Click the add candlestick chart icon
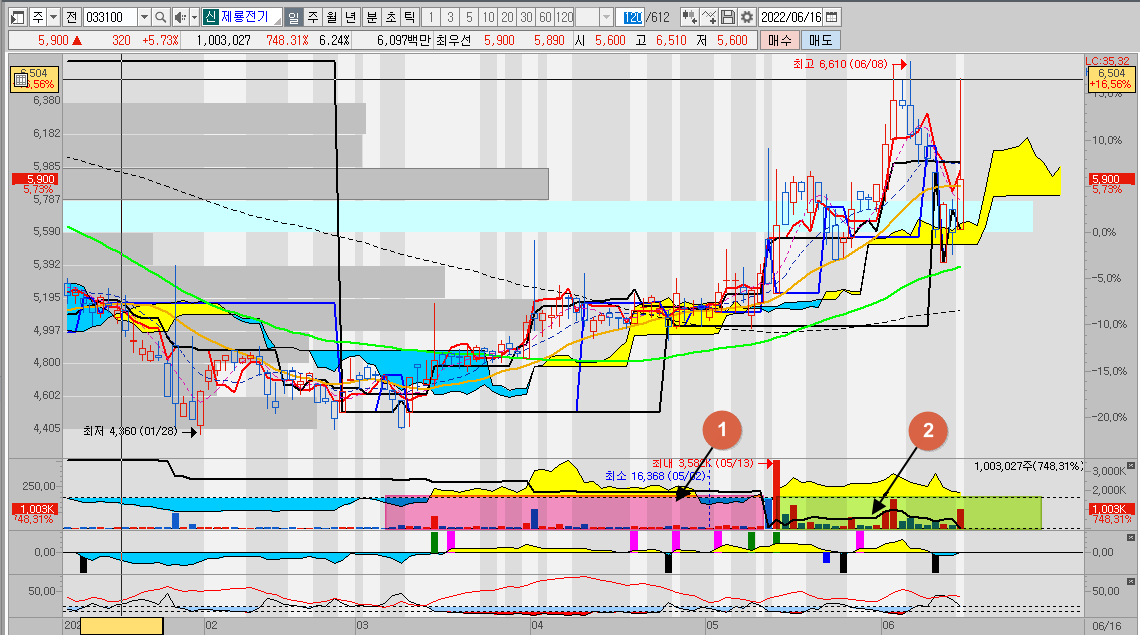Image resolution: width=1140 pixels, height=635 pixels. click(689, 17)
